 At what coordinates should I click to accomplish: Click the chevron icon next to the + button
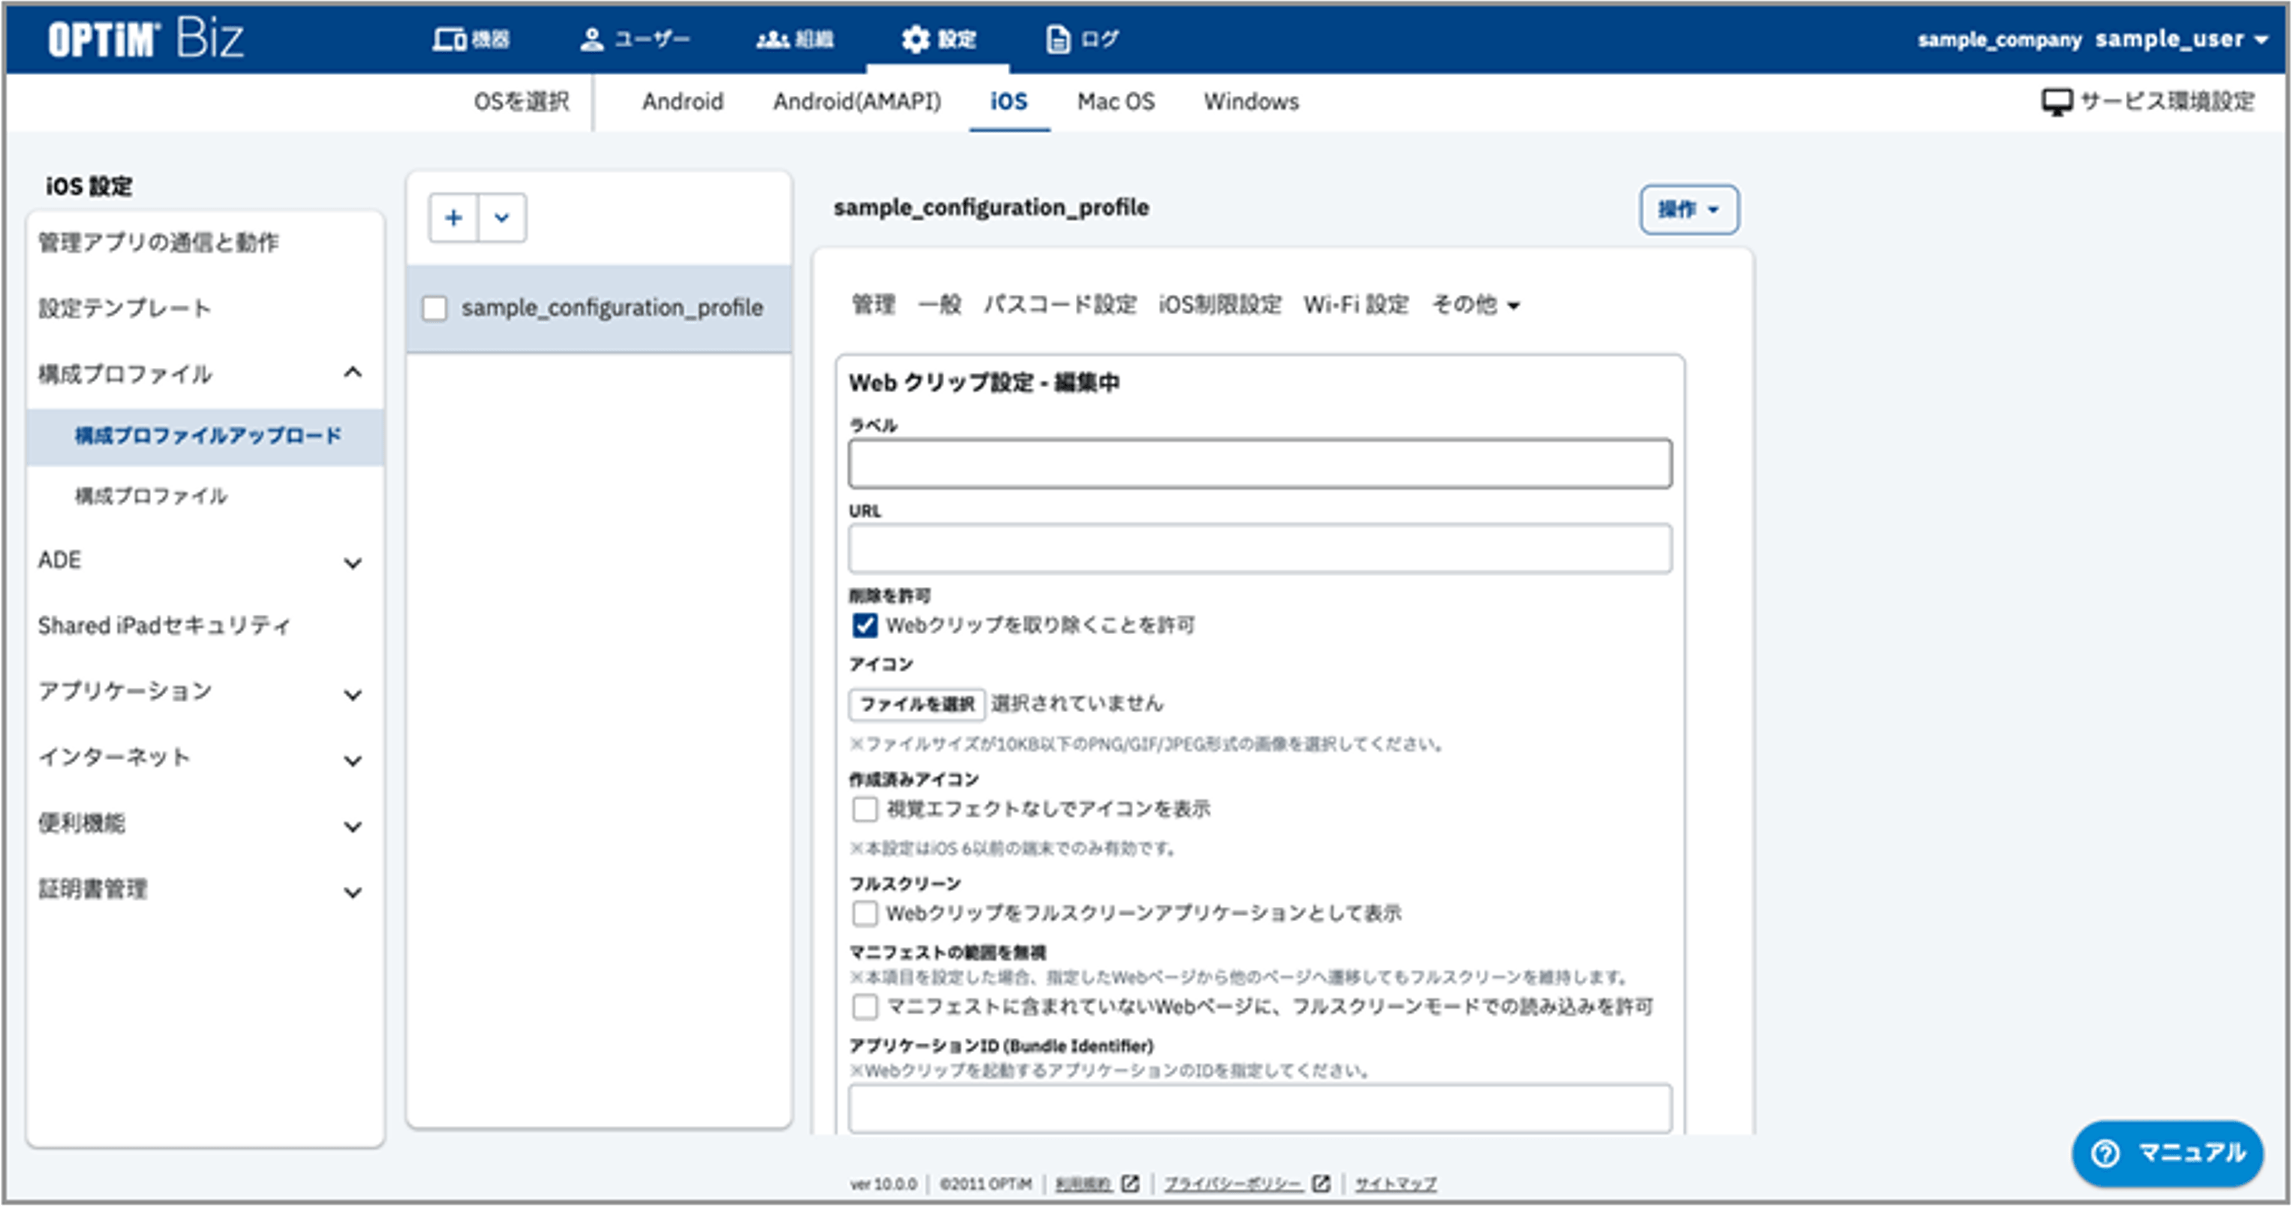(x=500, y=217)
